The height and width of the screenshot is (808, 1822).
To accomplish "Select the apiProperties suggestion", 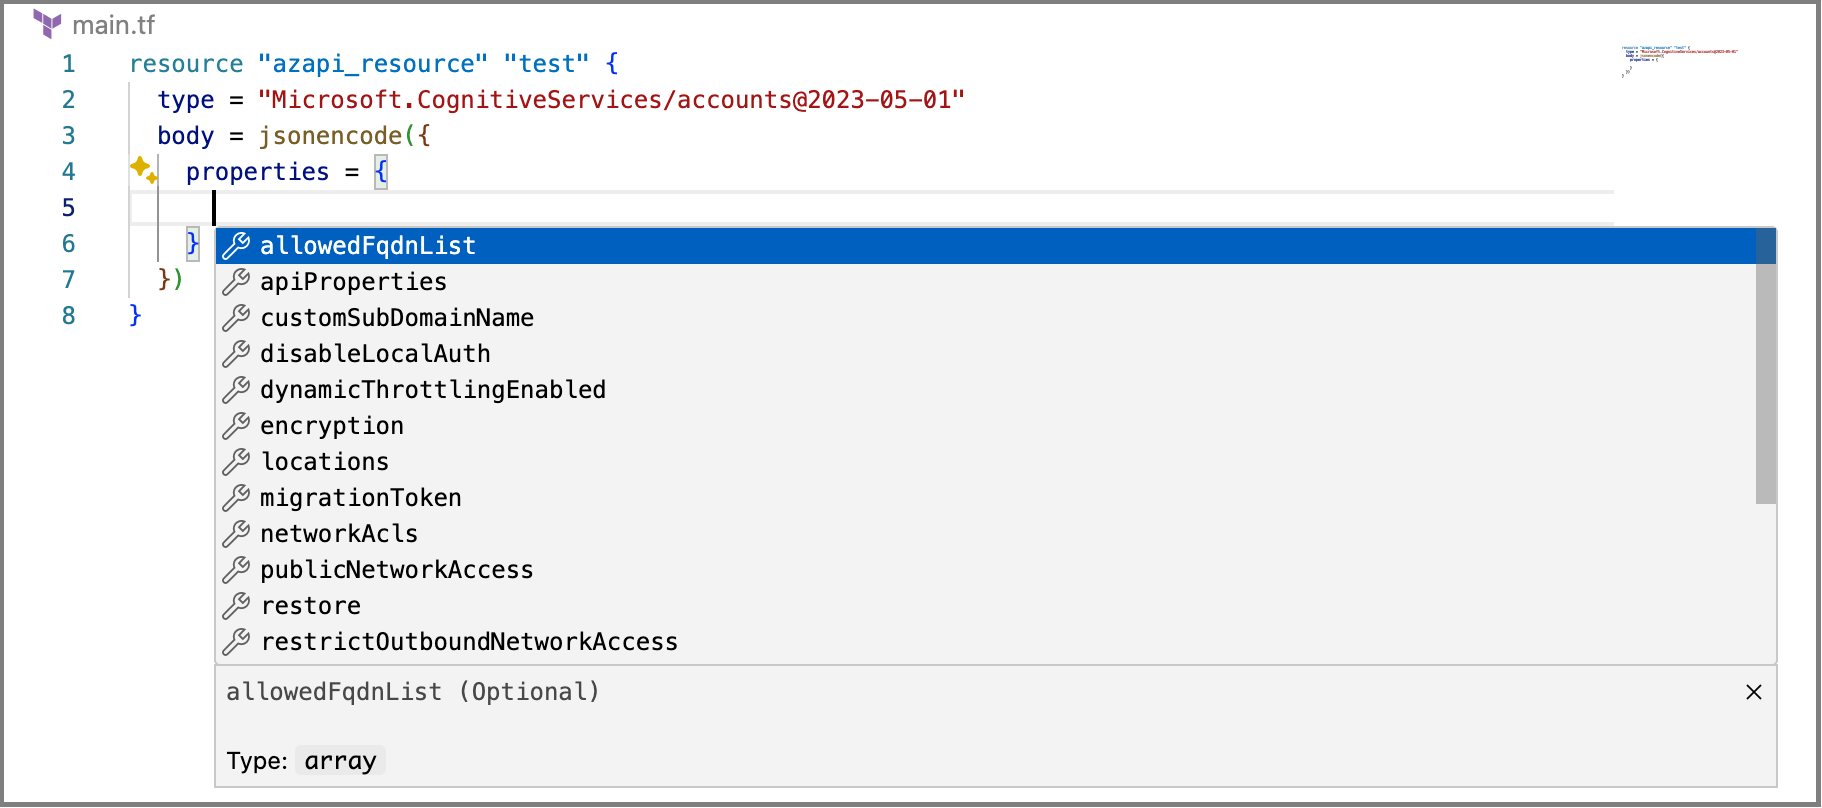I will [x=353, y=281].
